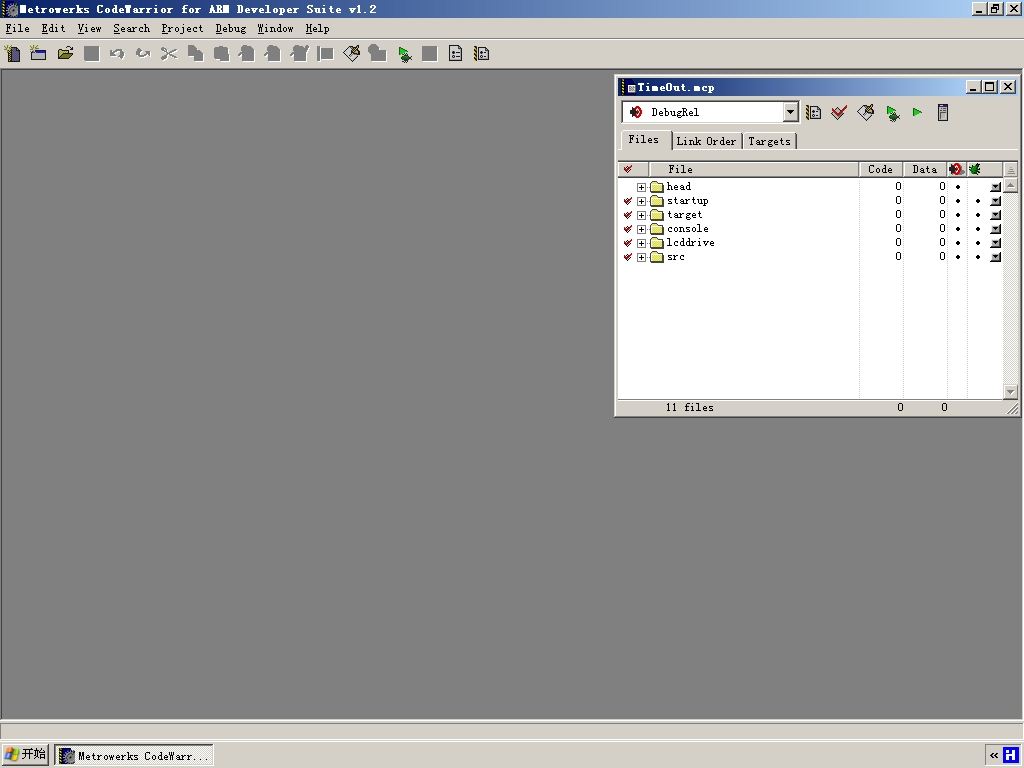Open the Help menu
Image resolution: width=1024 pixels, height=768 pixels.
pos(317,28)
